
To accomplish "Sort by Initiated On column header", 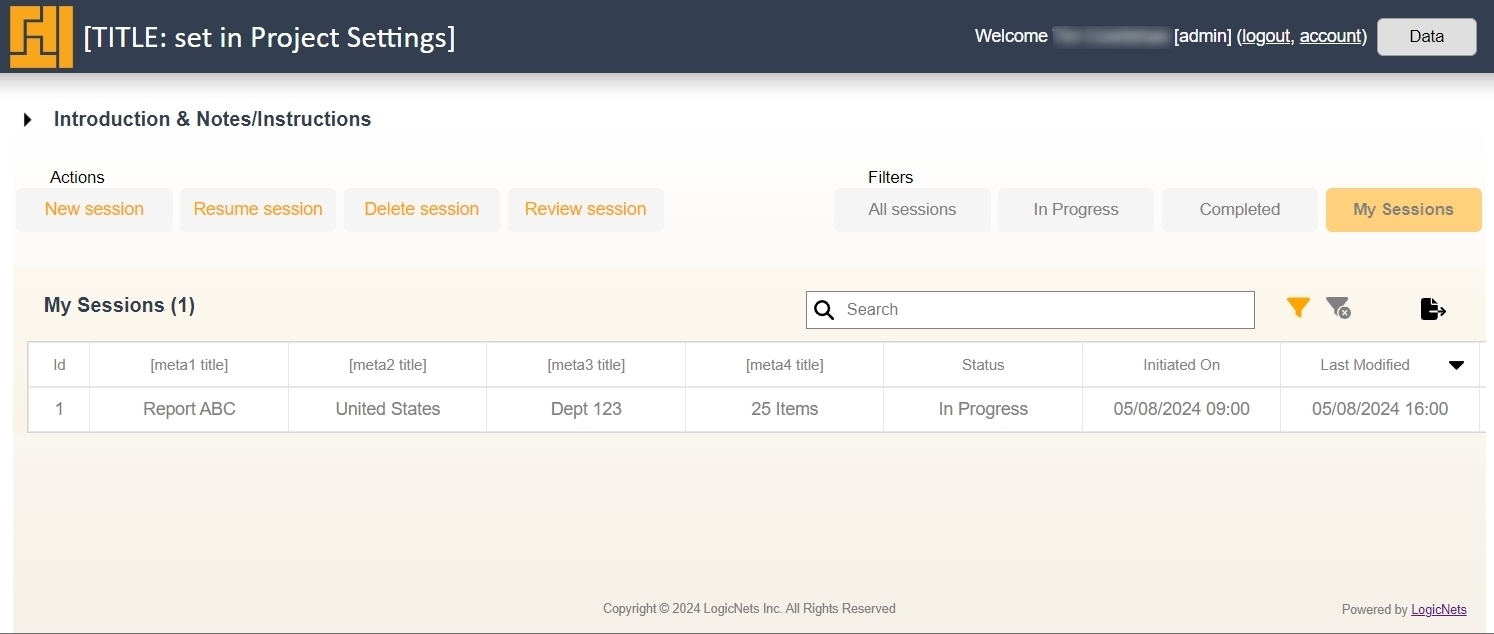I will coord(1182,365).
